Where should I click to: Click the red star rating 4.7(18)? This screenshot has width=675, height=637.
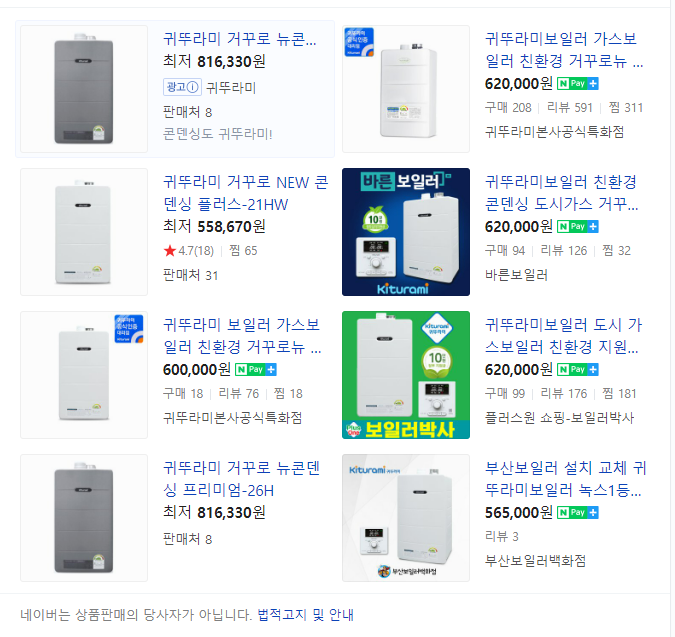tap(189, 250)
